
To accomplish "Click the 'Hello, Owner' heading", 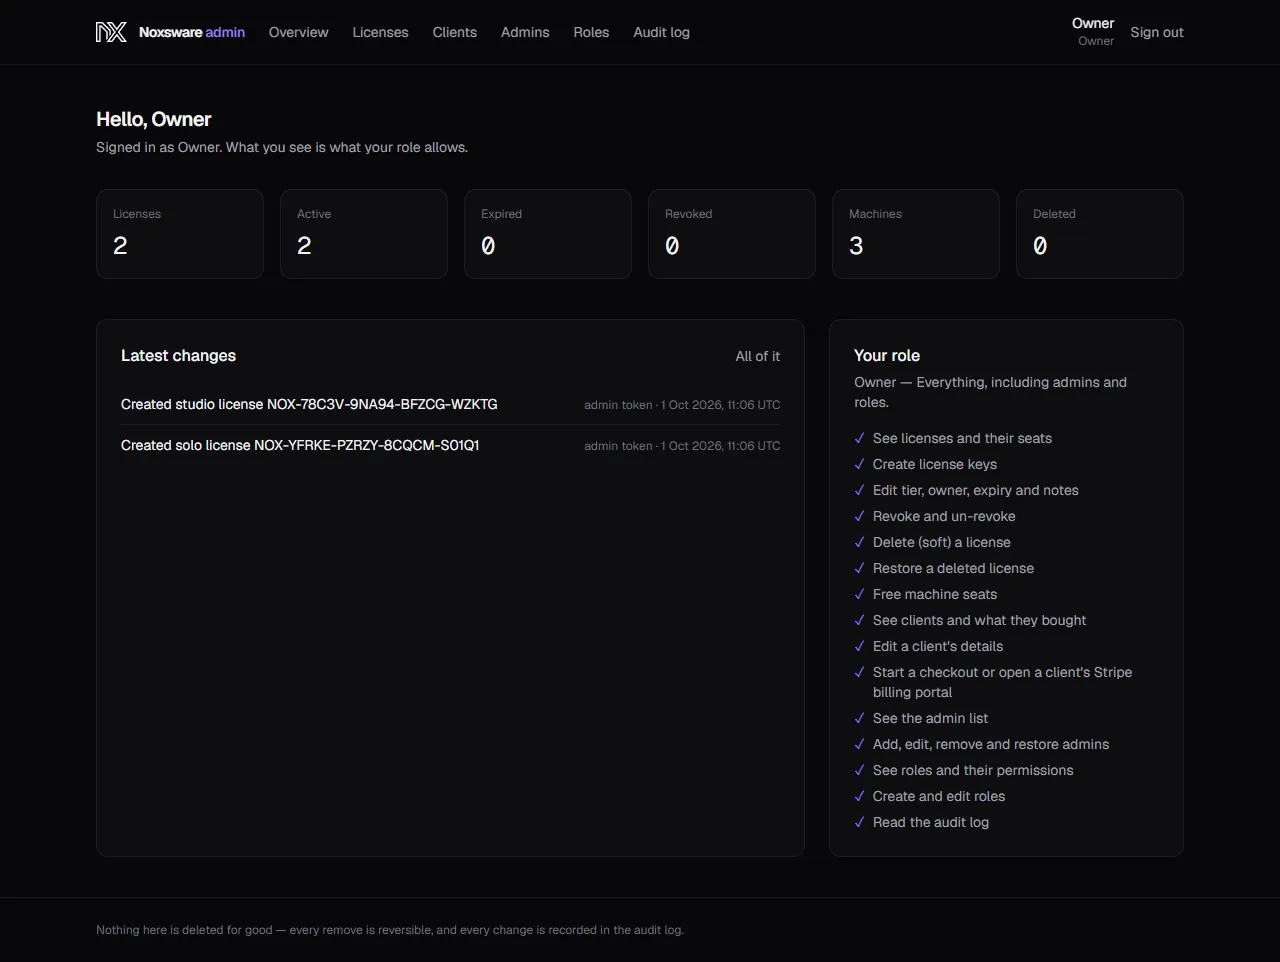I will 153,119.
